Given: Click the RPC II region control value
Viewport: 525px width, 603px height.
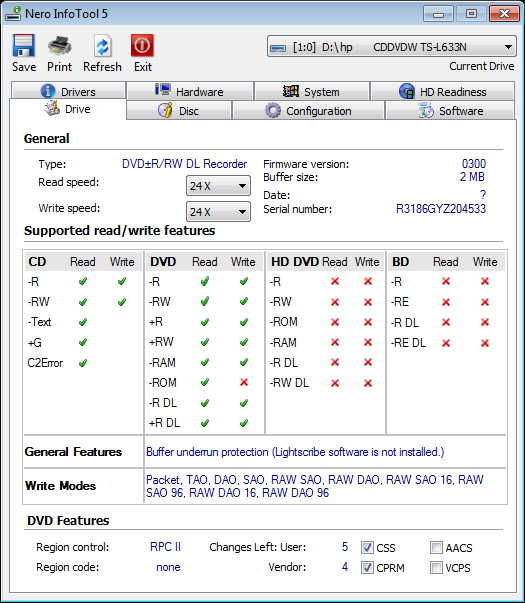Looking at the screenshot, I should coord(165,546).
